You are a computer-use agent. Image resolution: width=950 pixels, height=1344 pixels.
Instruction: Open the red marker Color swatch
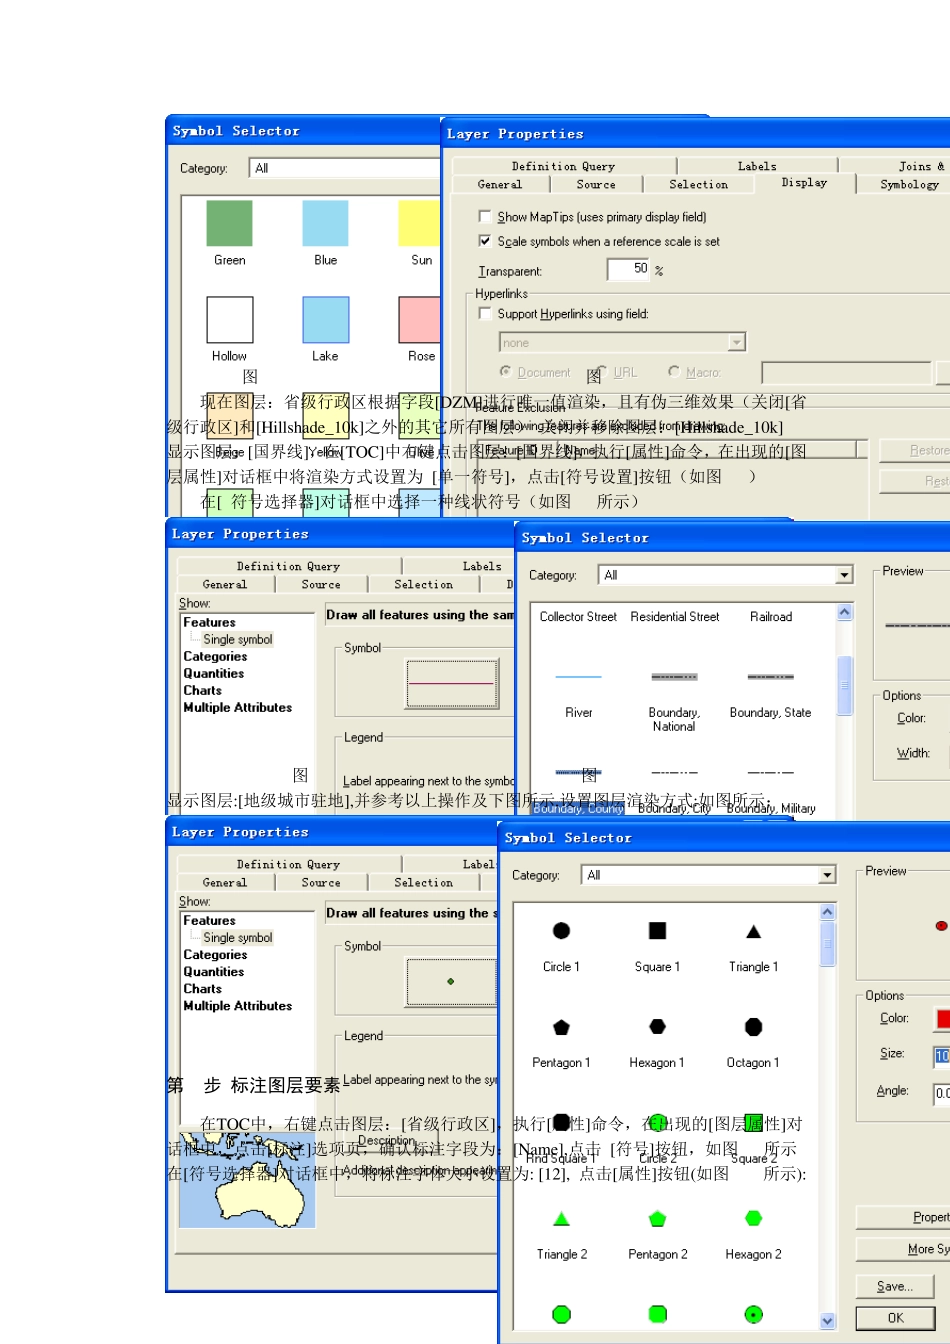coord(942,1018)
